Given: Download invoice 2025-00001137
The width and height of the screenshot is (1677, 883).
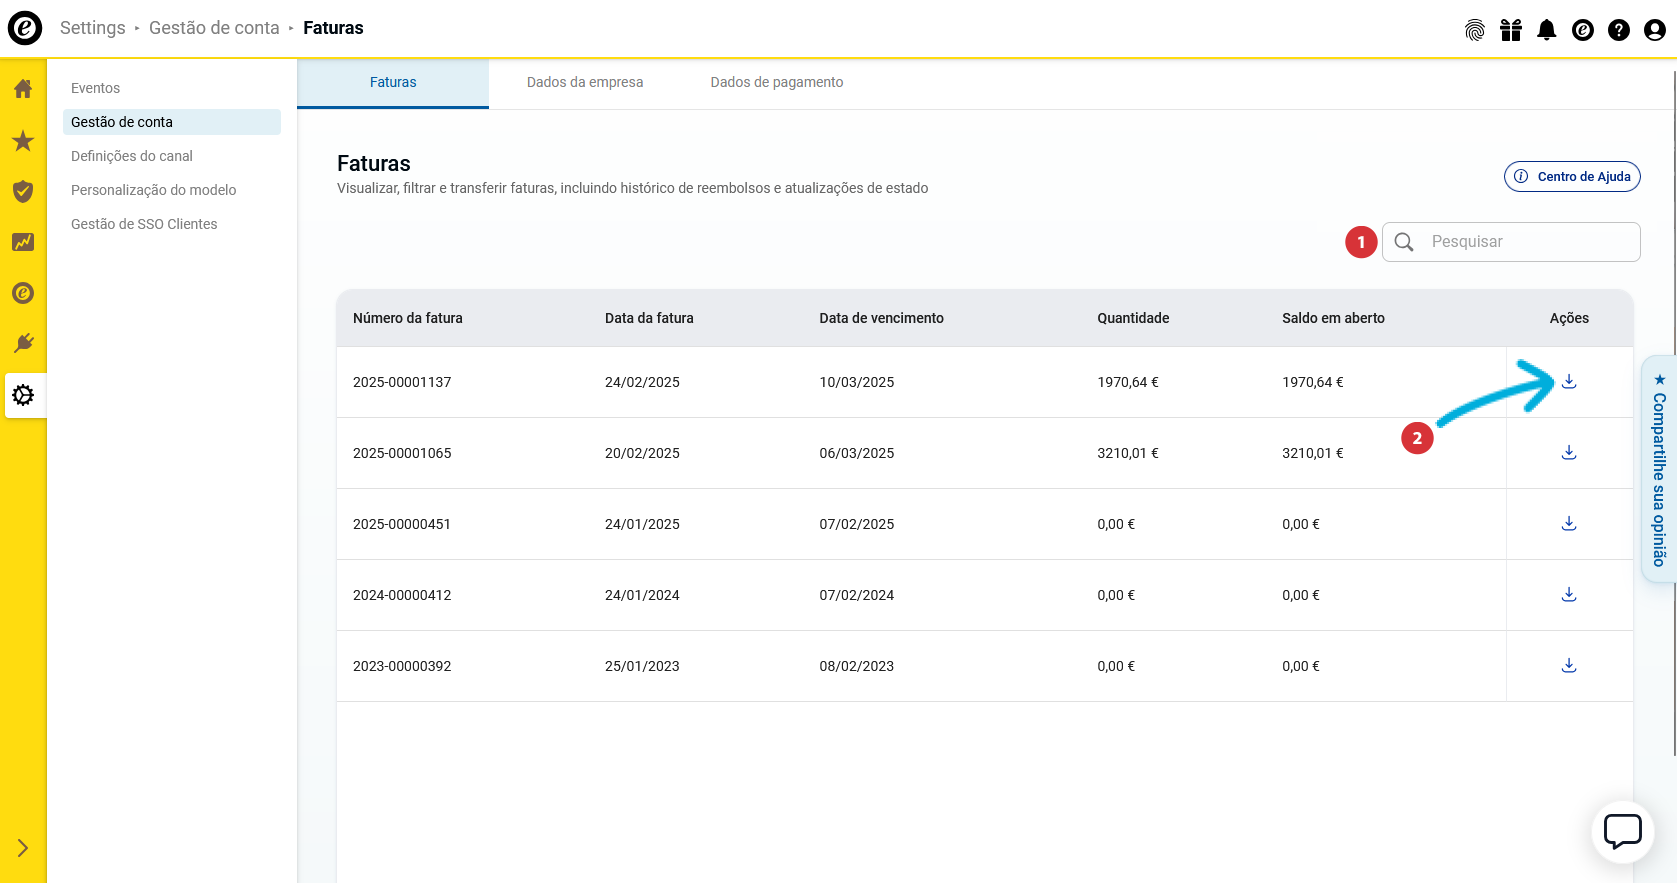Looking at the screenshot, I should [x=1568, y=381].
